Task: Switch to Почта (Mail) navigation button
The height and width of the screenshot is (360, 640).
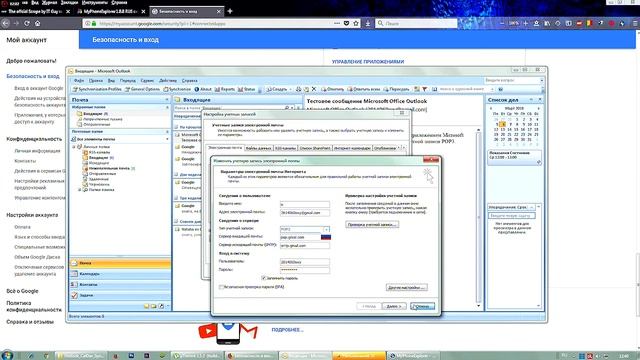Action: click(x=120, y=263)
